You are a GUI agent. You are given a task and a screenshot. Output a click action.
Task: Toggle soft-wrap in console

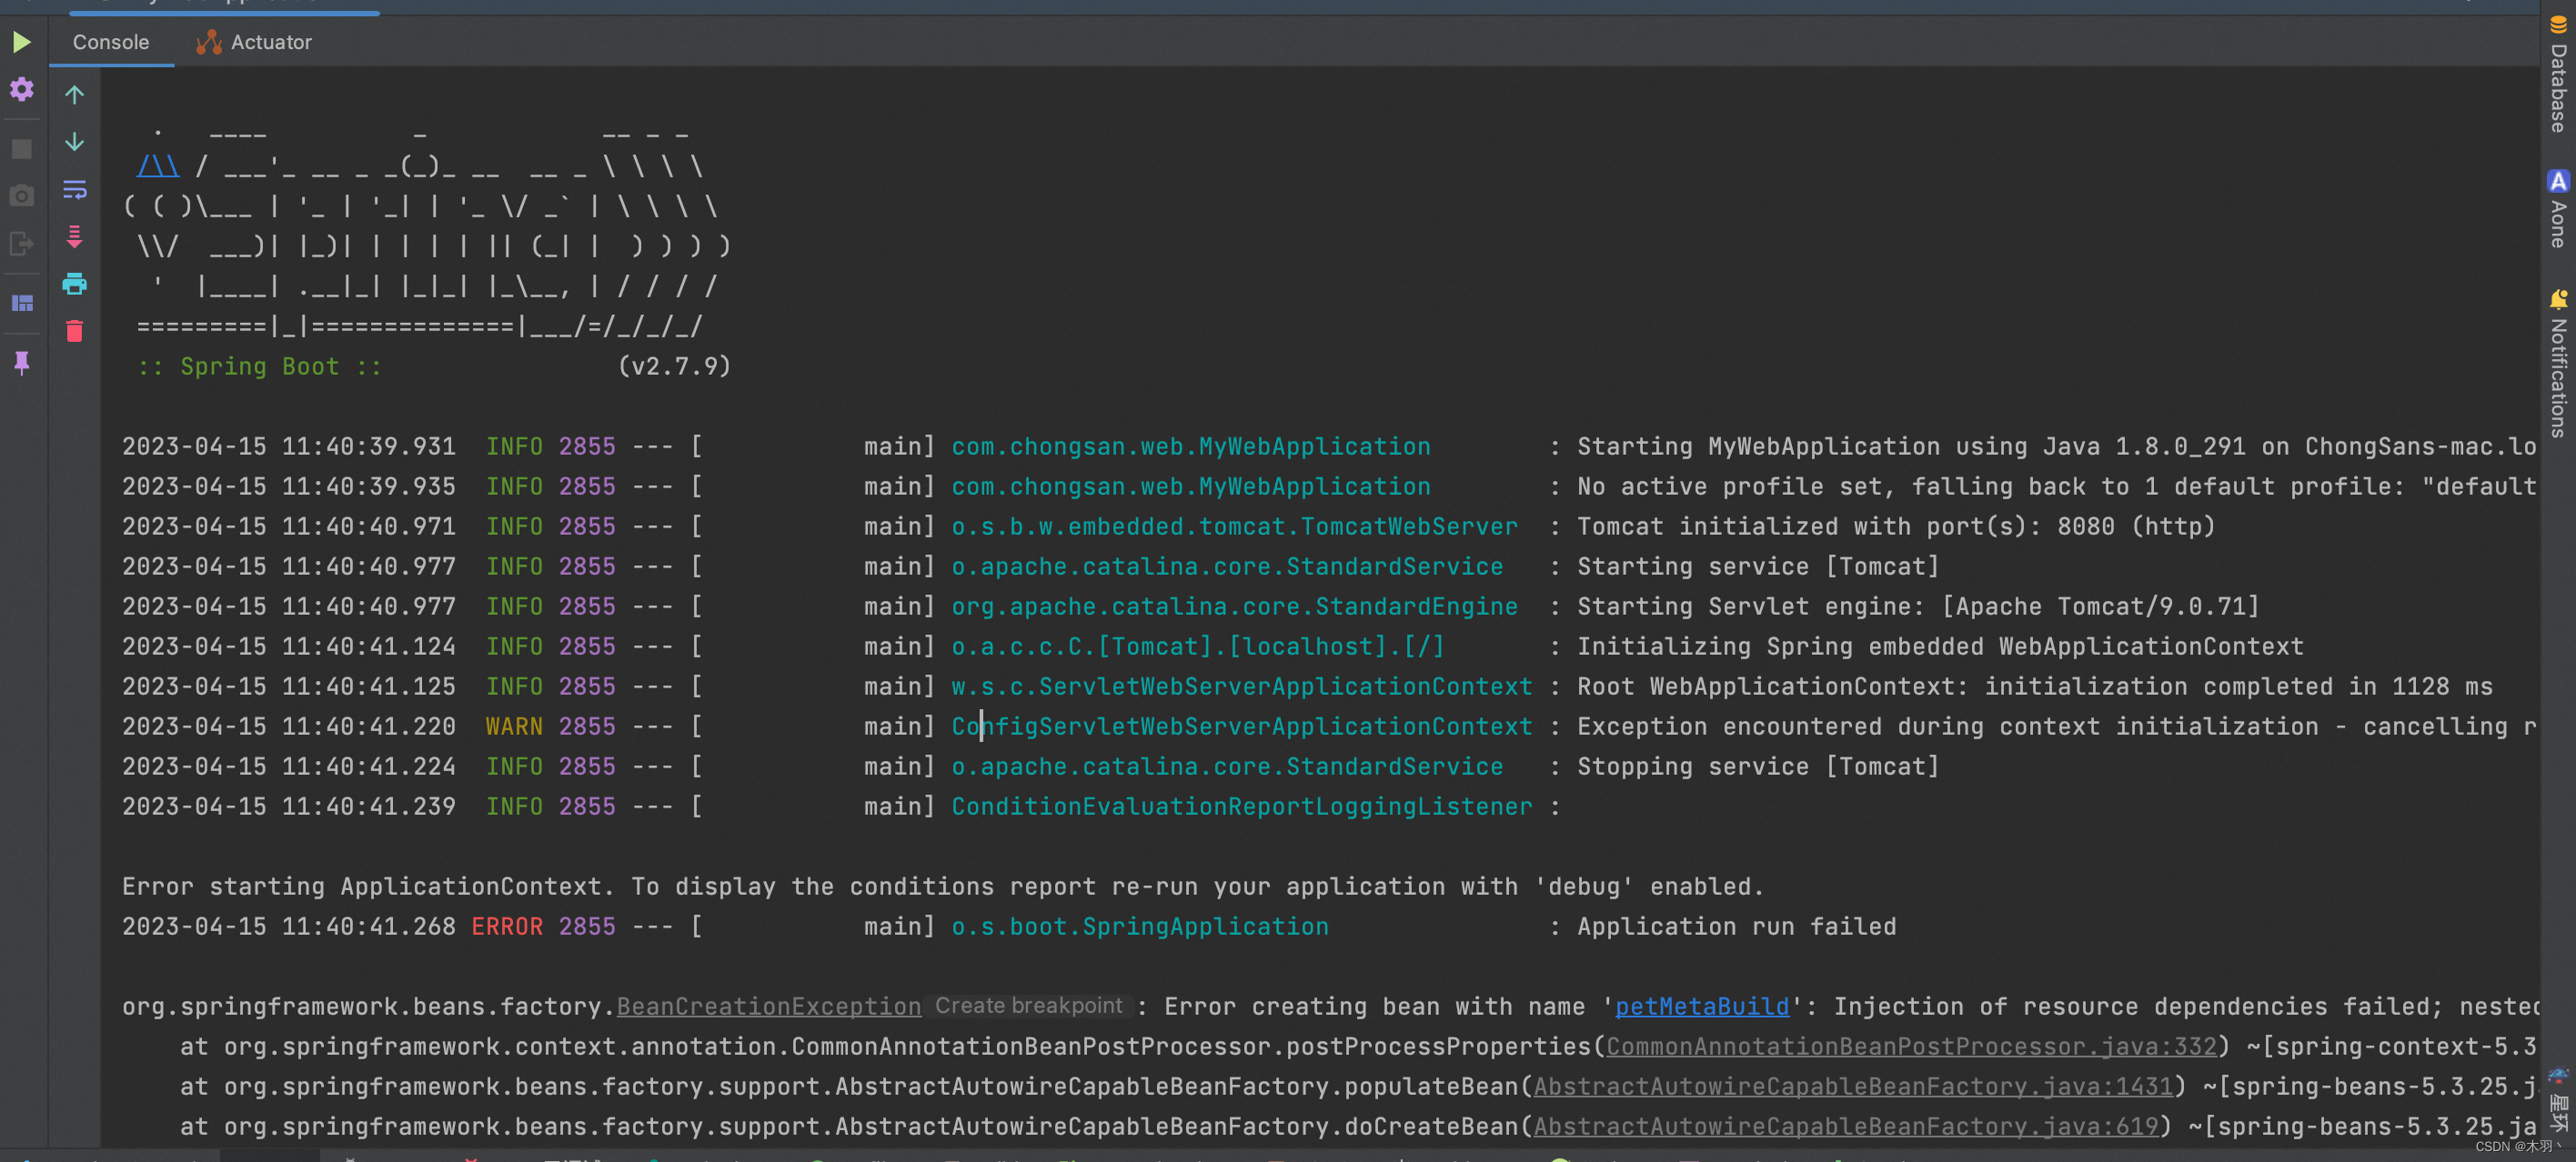point(74,189)
